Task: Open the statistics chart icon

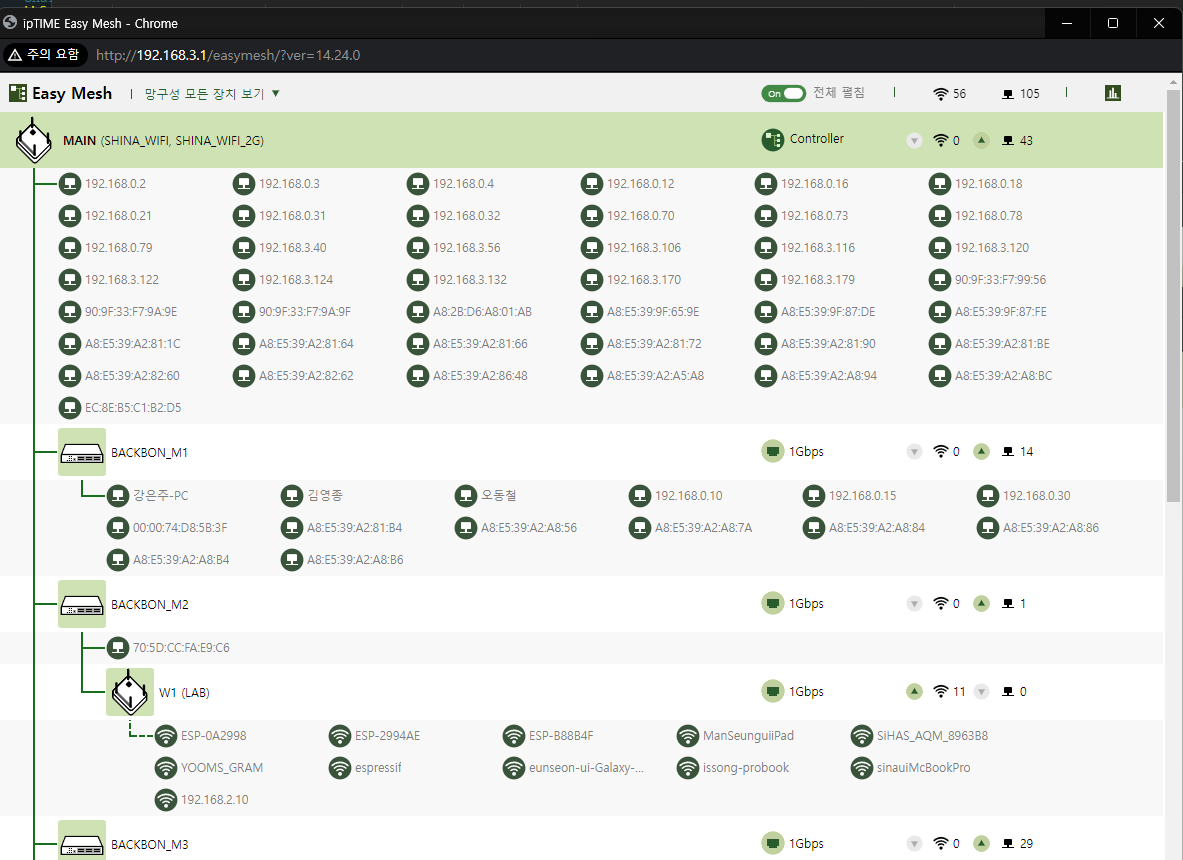Action: (1112, 93)
